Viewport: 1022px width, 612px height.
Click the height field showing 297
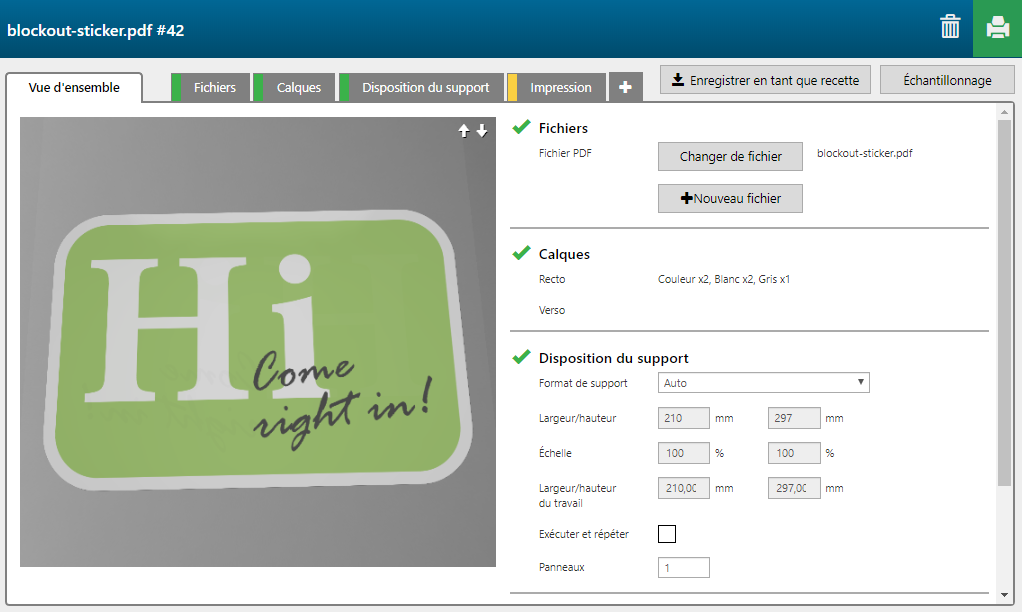(x=794, y=418)
